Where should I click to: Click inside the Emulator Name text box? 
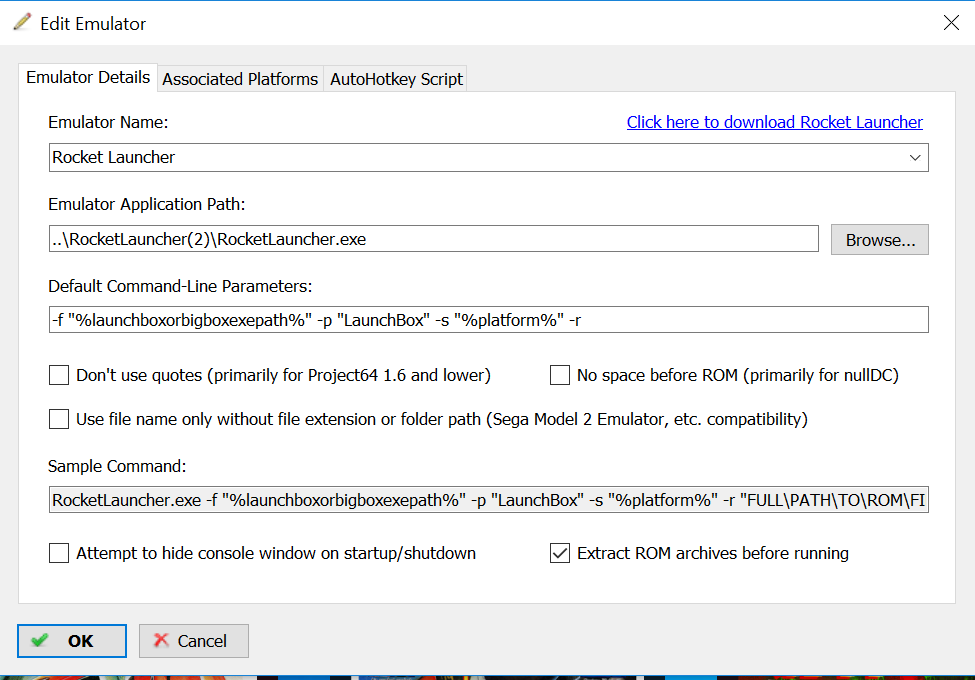[x=470, y=158]
